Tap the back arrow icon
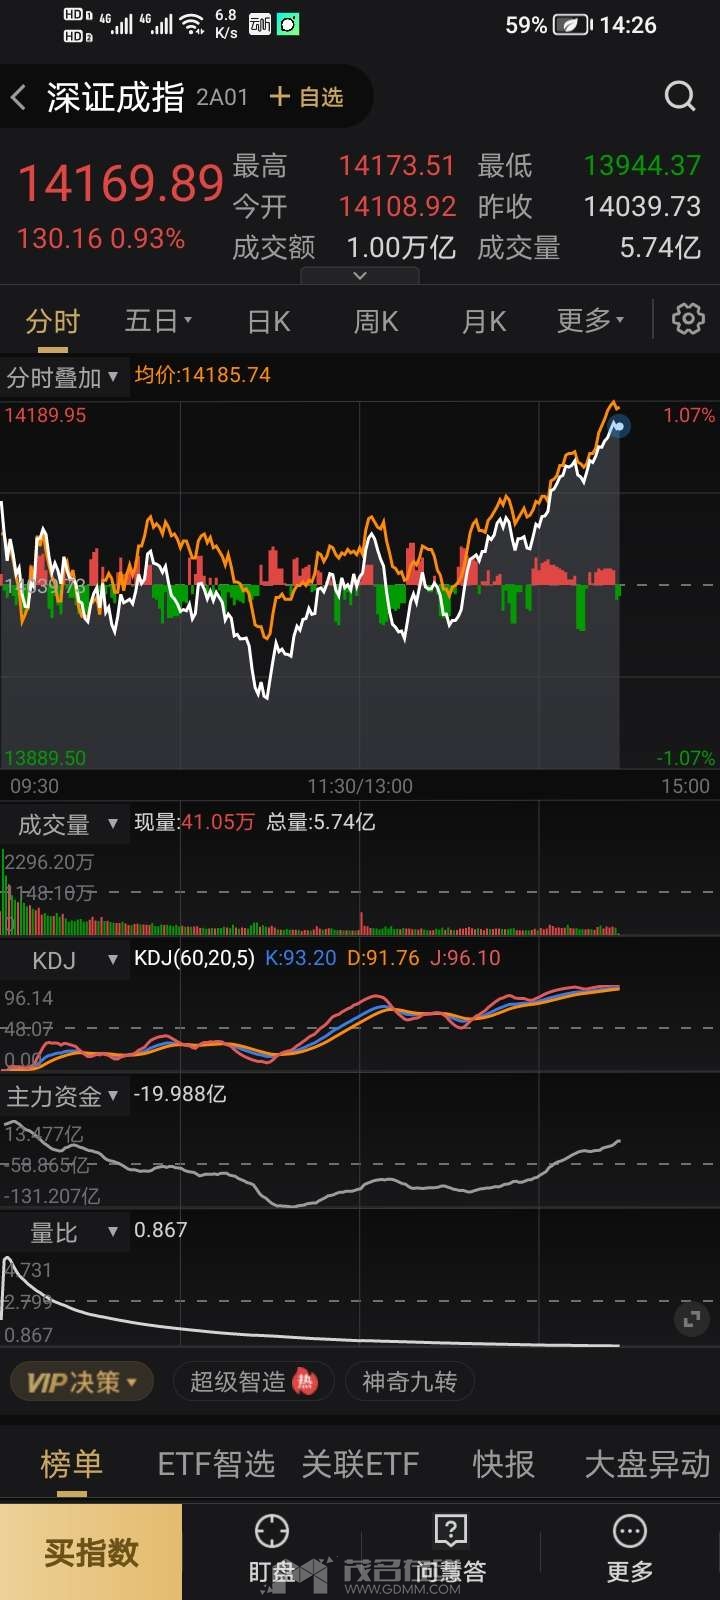The image size is (720, 1600). click(x=19, y=97)
